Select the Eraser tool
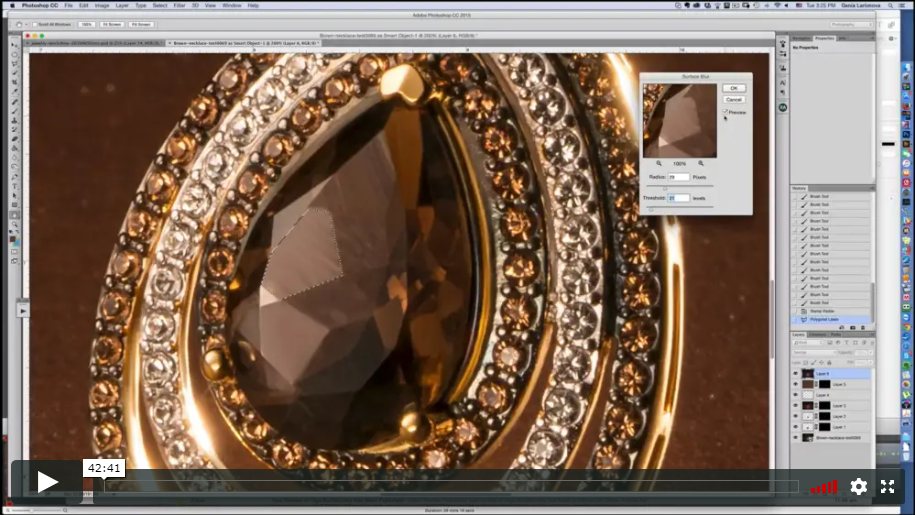Image resolution: width=915 pixels, height=515 pixels. [15, 139]
